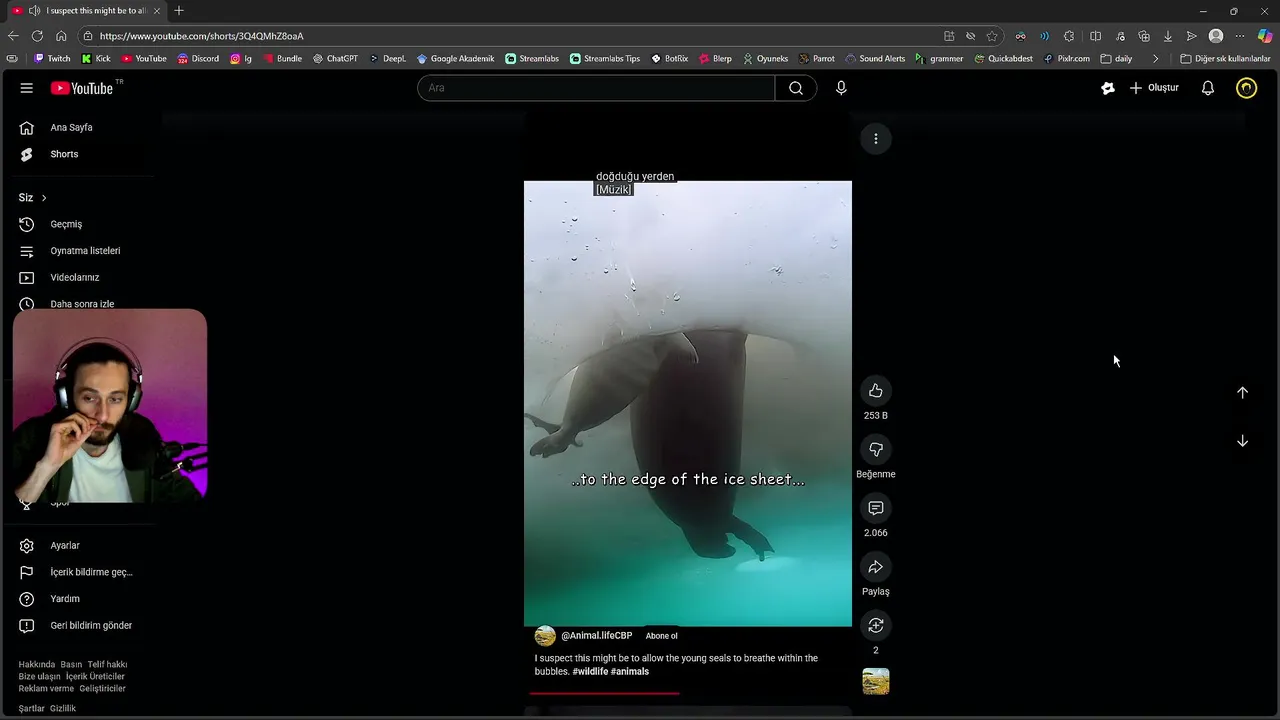Screen dimensions: 1280x720
Task: Go to the previous short
Action: tap(1242, 393)
